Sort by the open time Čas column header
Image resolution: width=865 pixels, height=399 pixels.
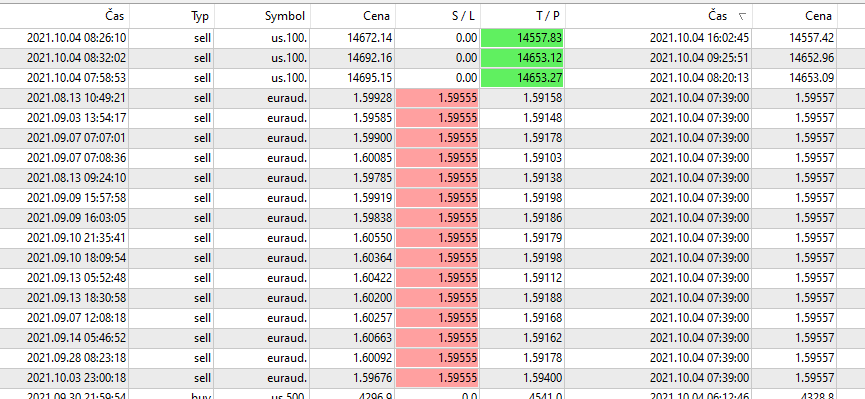pos(64,16)
